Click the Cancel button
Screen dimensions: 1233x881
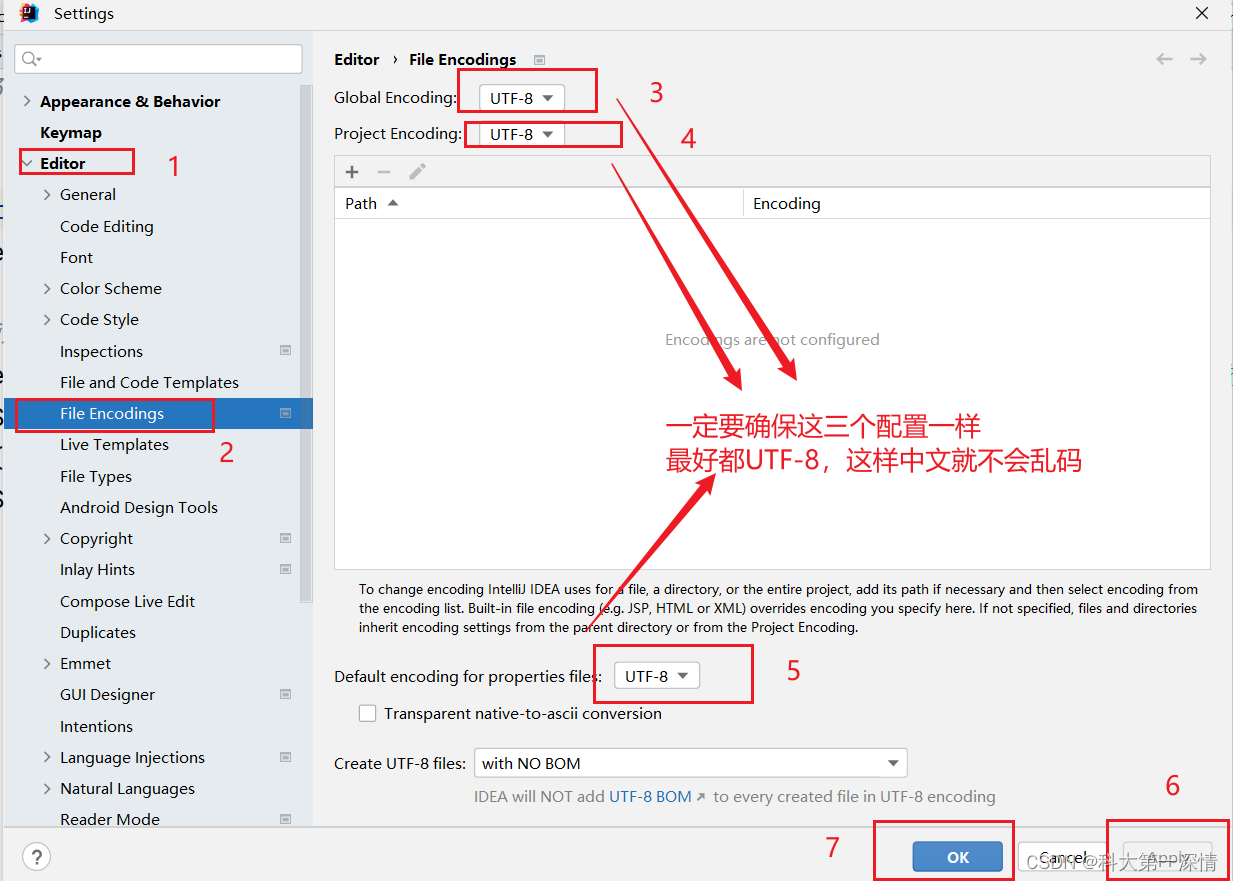coord(1062,857)
